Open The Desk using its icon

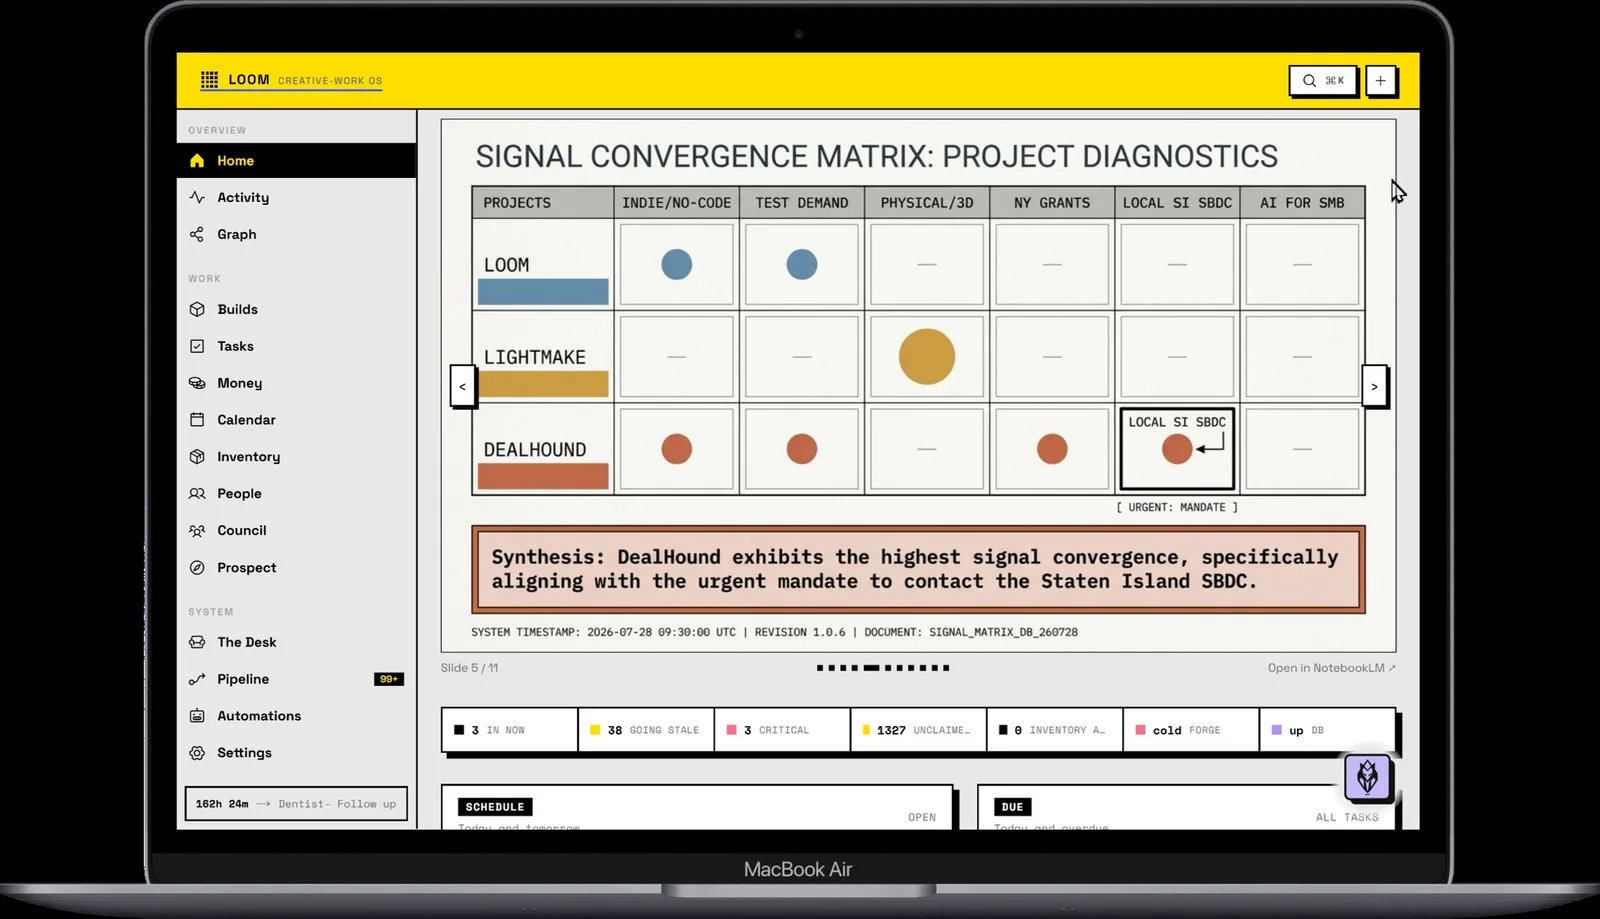tap(197, 643)
